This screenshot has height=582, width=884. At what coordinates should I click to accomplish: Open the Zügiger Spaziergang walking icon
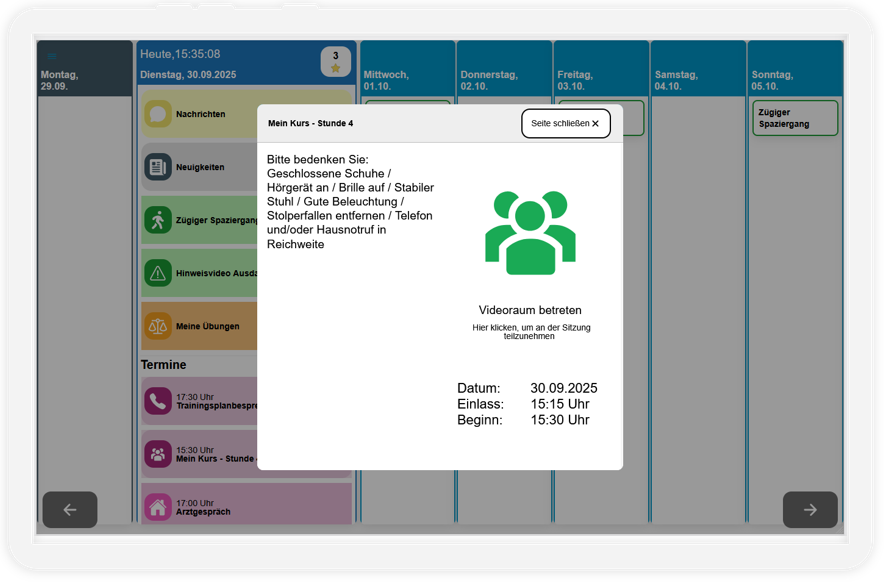pos(158,220)
